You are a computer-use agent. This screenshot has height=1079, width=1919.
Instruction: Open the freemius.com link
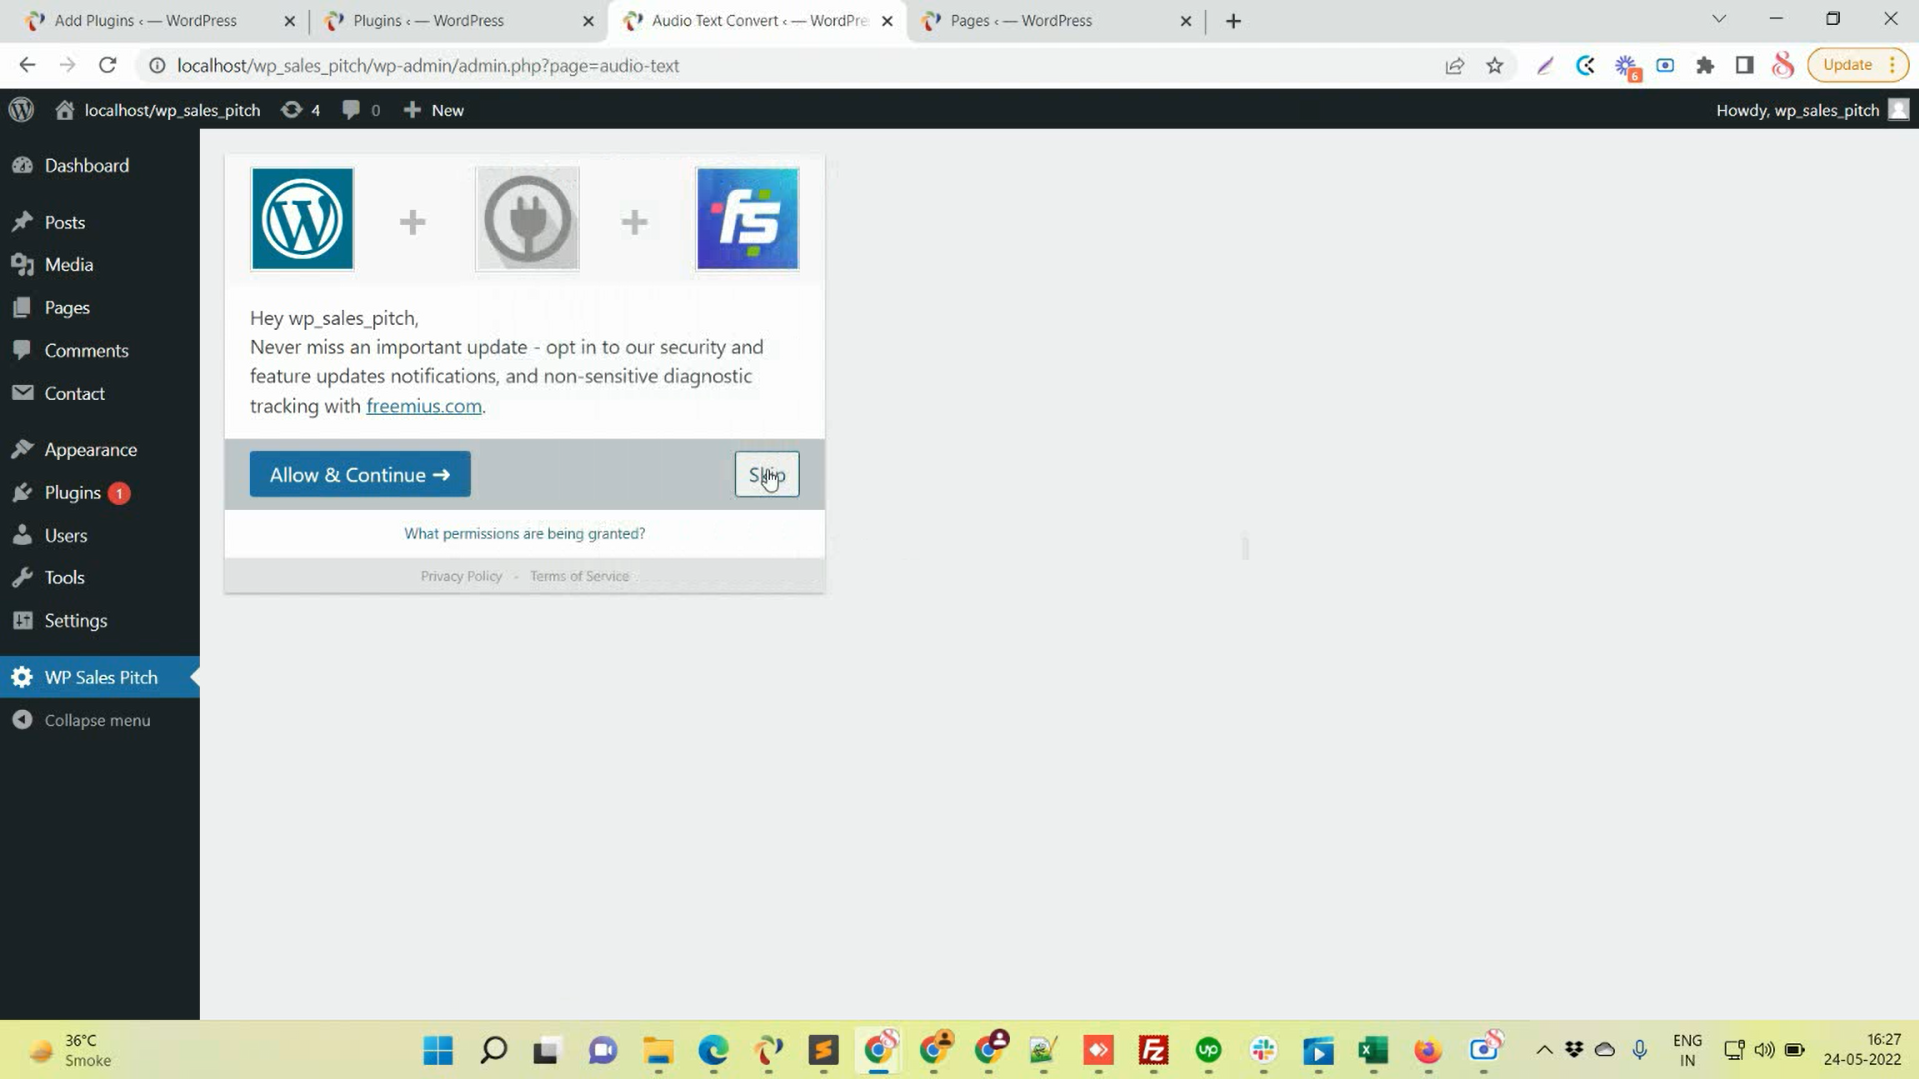pyautogui.click(x=424, y=406)
